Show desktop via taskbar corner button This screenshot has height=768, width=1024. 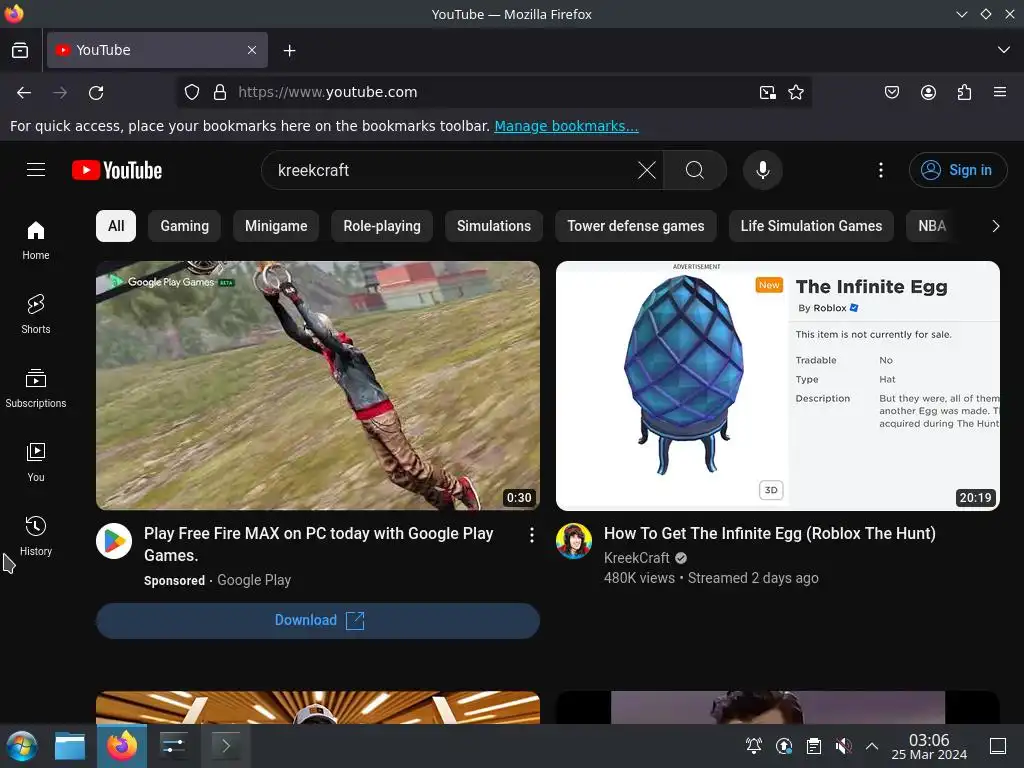coord(998,746)
